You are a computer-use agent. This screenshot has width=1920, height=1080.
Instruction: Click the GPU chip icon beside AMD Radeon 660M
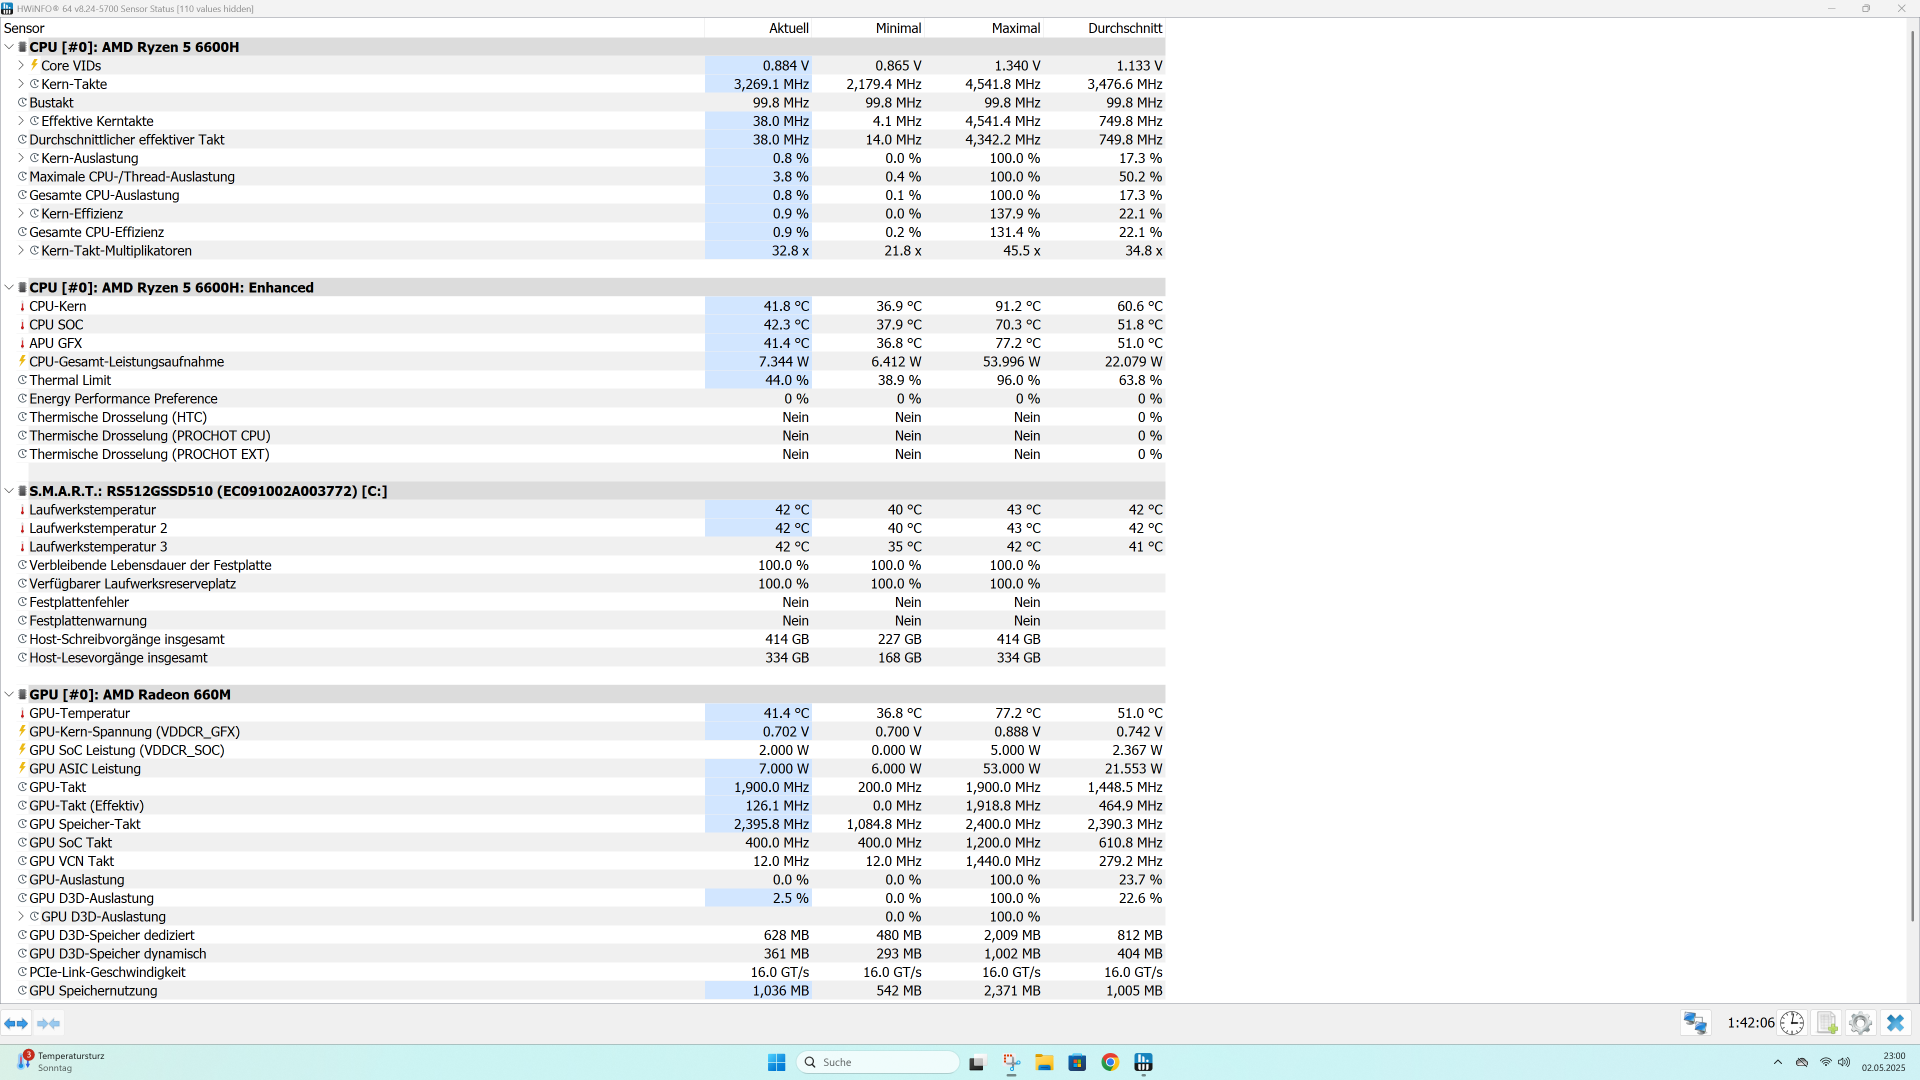point(22,694)
